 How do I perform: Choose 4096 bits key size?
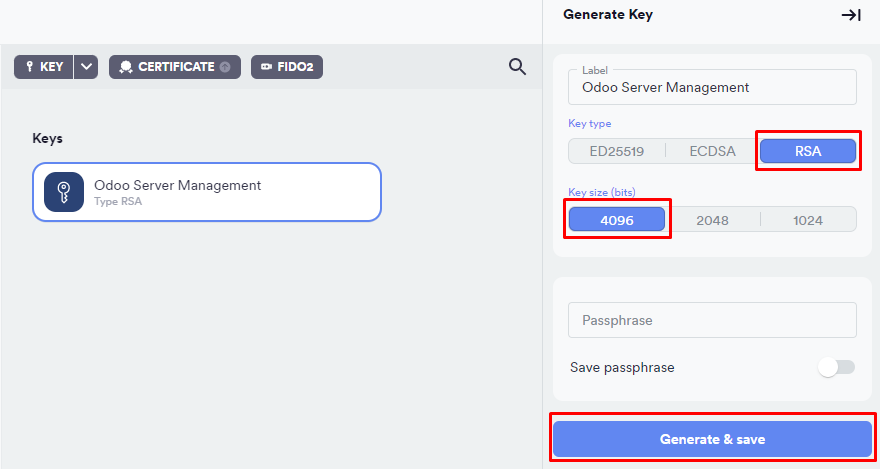click(x=616, y=219)
